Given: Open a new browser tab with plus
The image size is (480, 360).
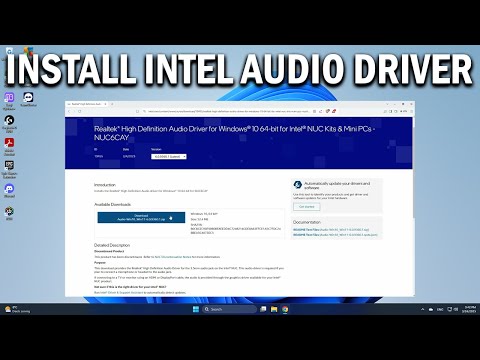Looking at the screenshot, I should pos(112,104).
